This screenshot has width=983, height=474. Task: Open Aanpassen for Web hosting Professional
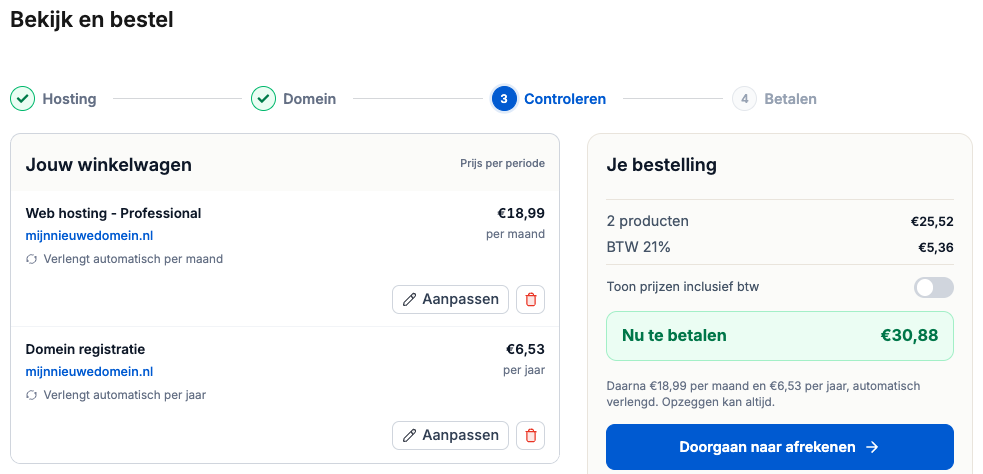[x=450, y=300]
